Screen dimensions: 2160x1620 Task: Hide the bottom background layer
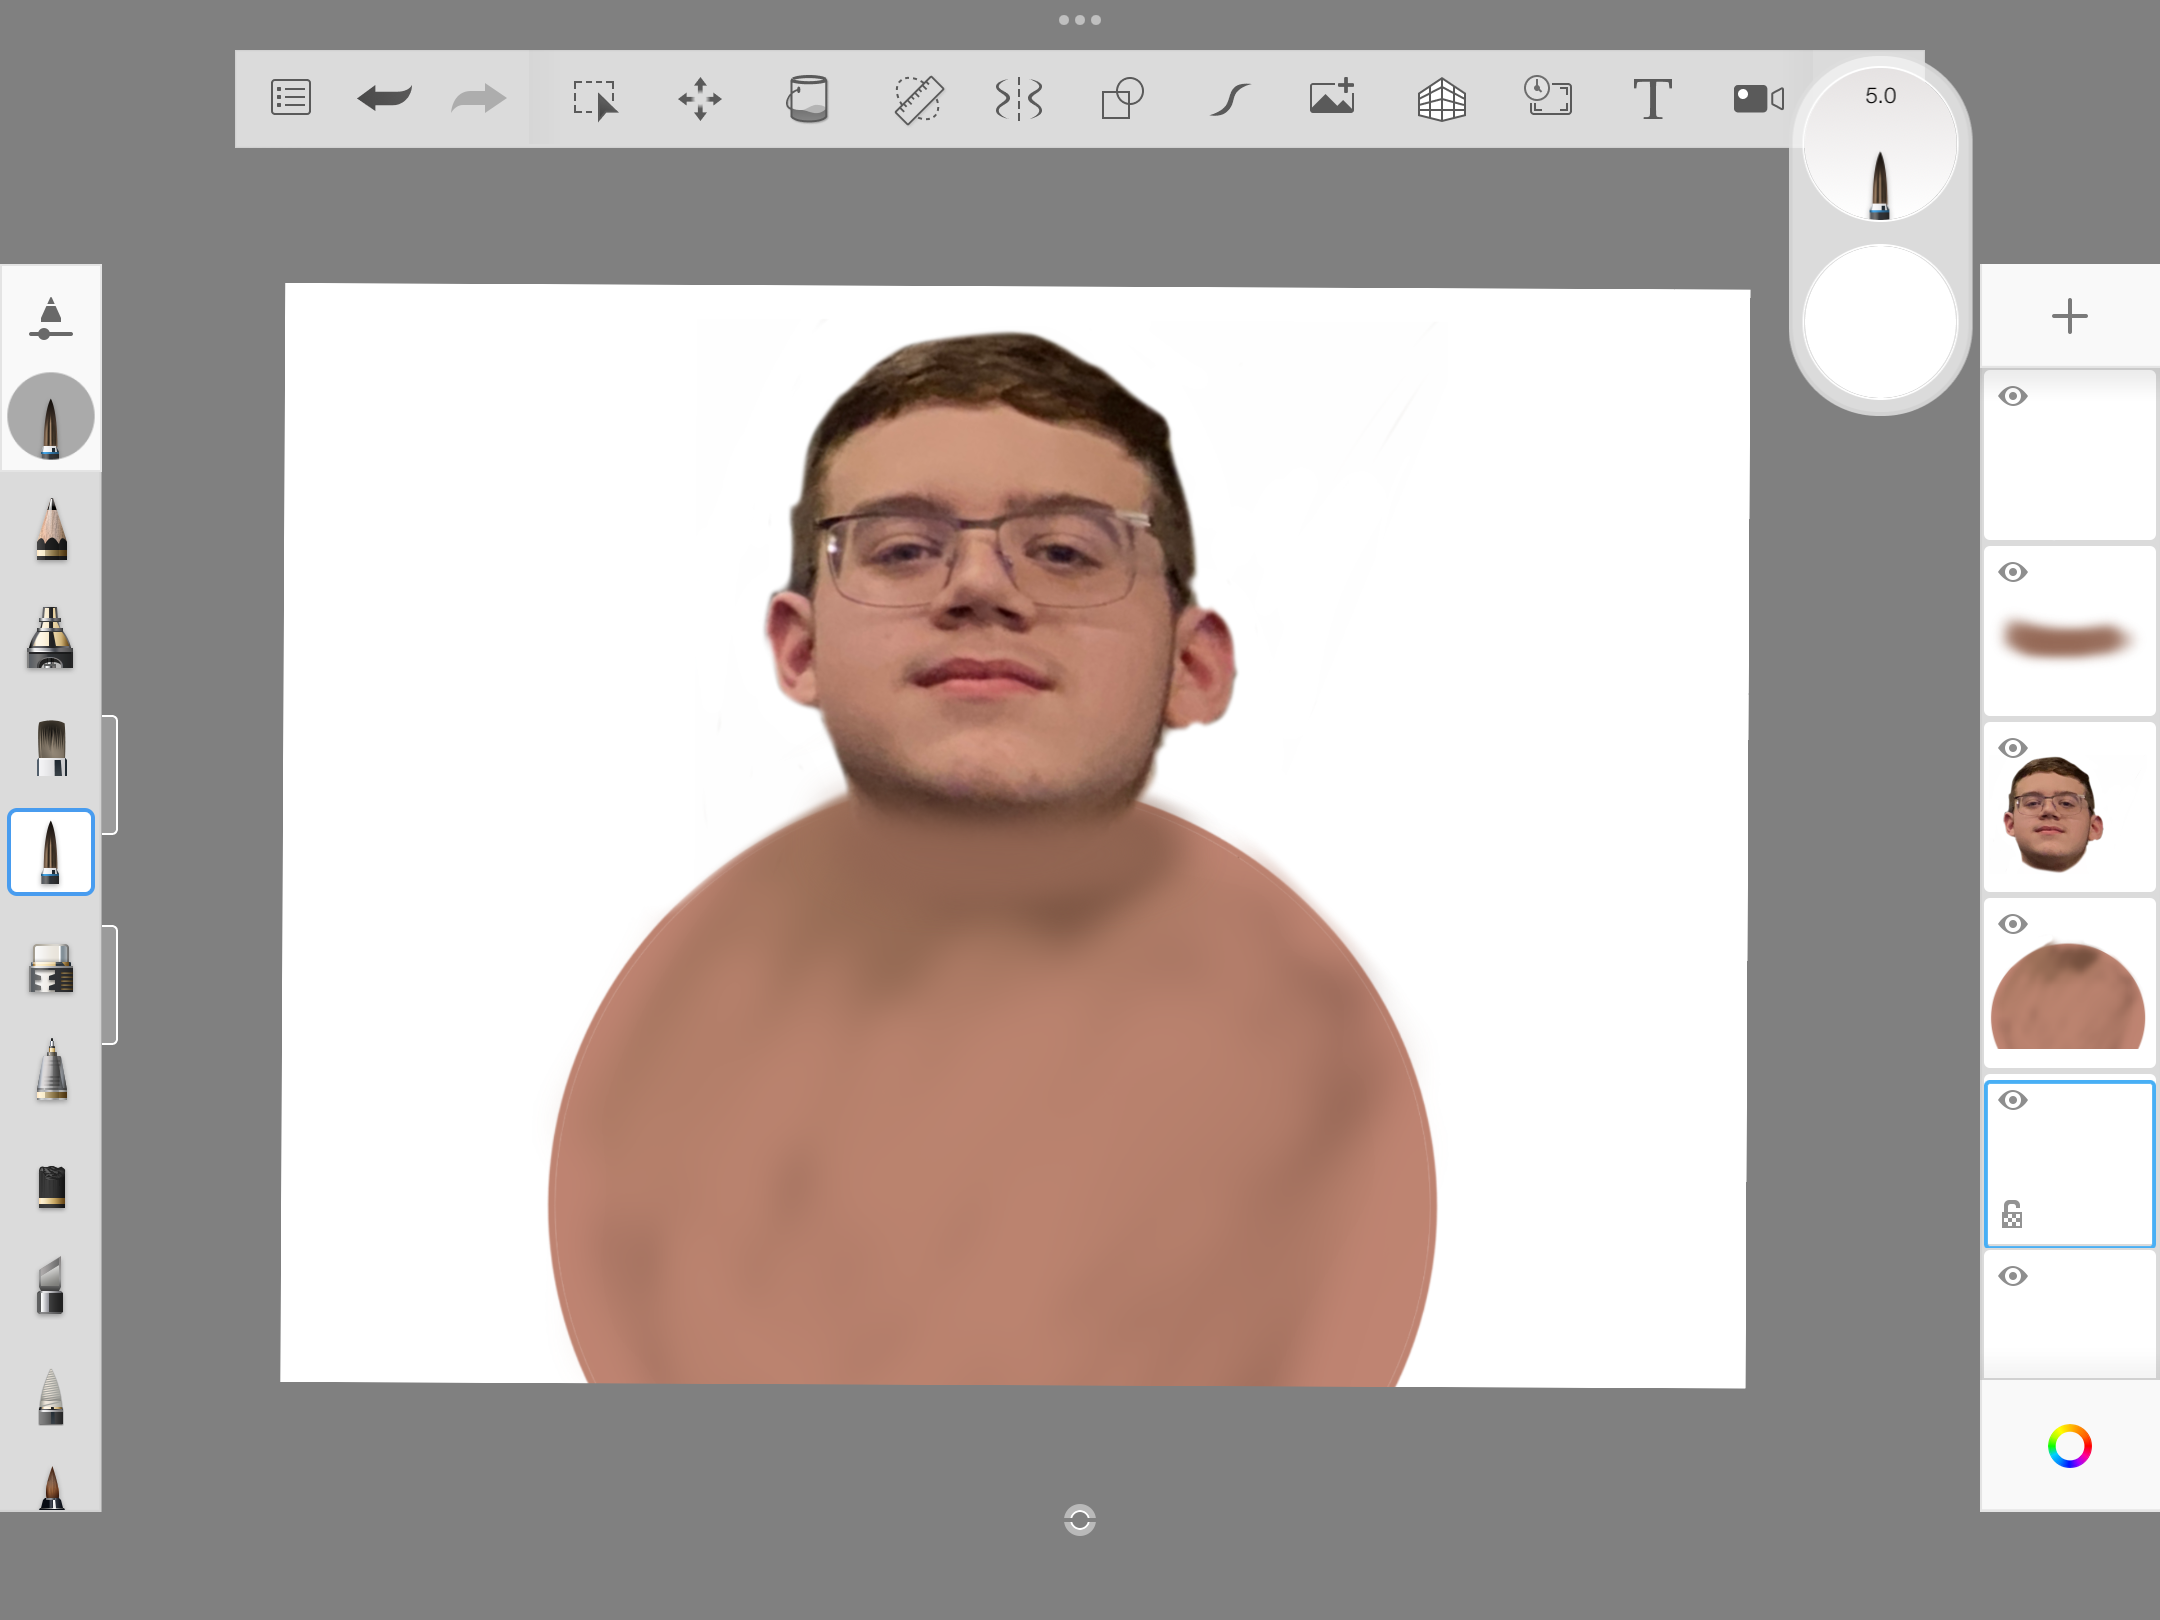[x=2013, y=1276]
